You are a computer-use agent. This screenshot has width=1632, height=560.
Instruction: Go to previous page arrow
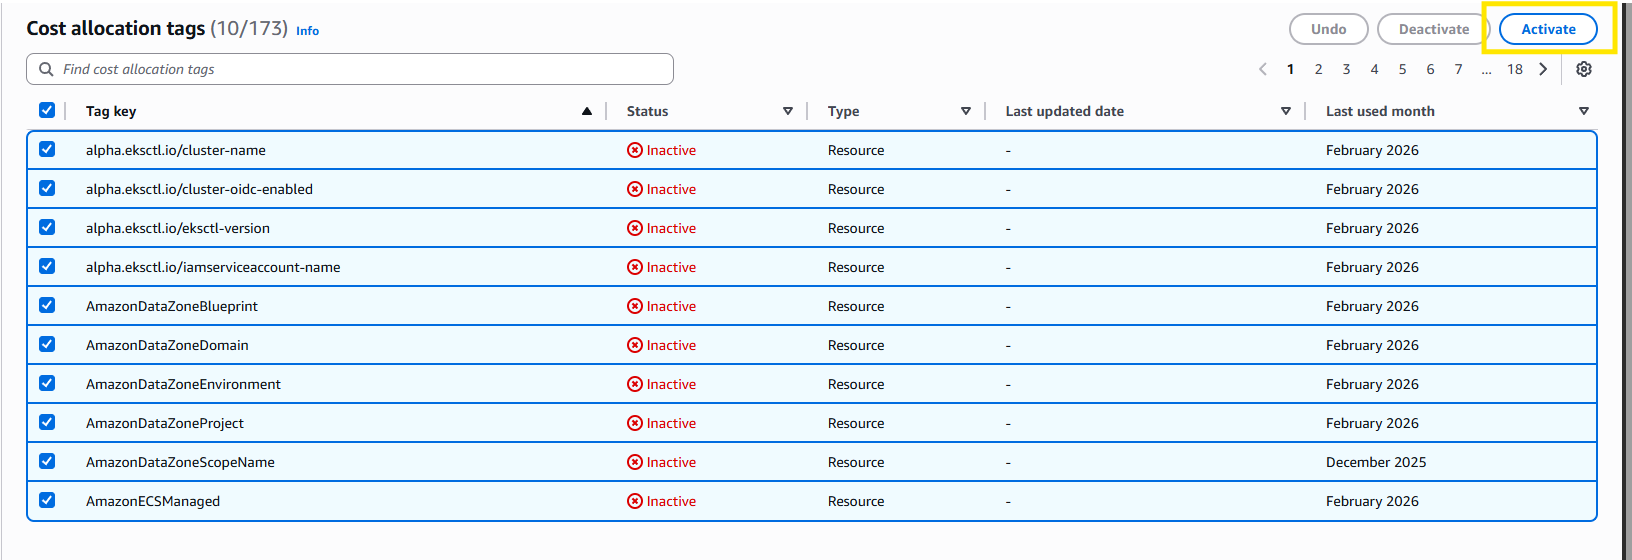click(1263, 69)
